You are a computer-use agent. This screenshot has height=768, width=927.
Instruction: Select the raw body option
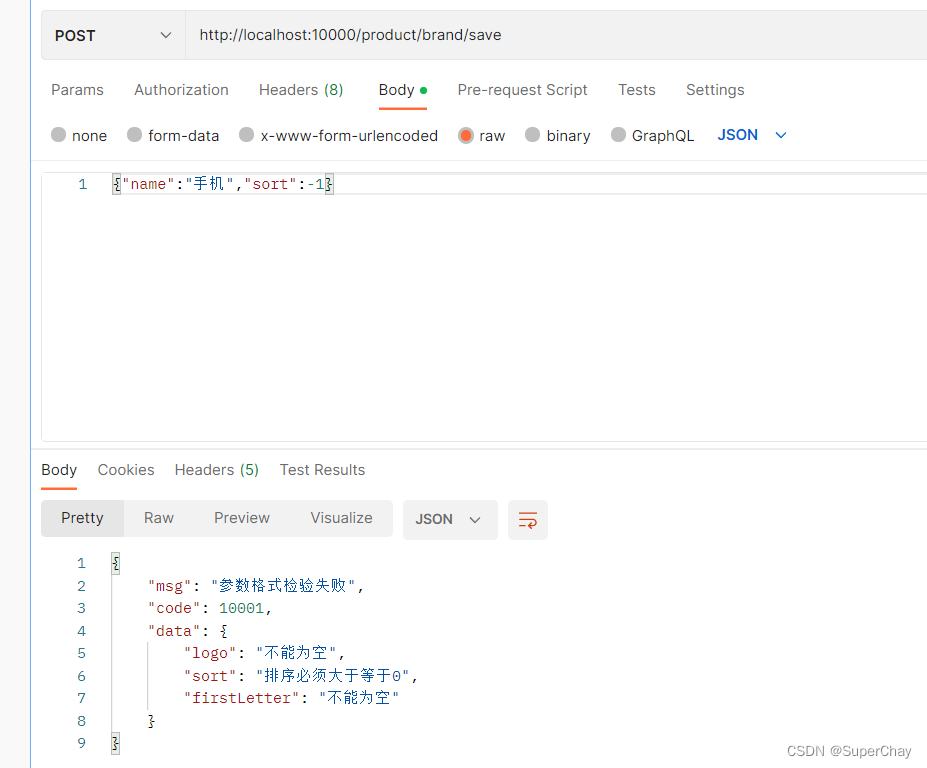(x=481, y=135)
